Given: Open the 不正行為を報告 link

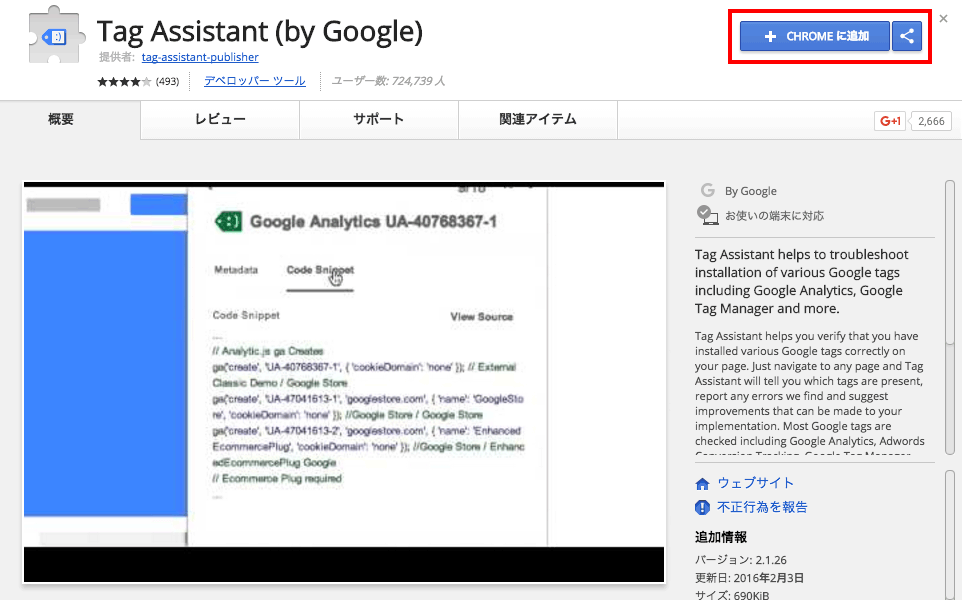Looking at the screenshot, I should tap(762, 507).
